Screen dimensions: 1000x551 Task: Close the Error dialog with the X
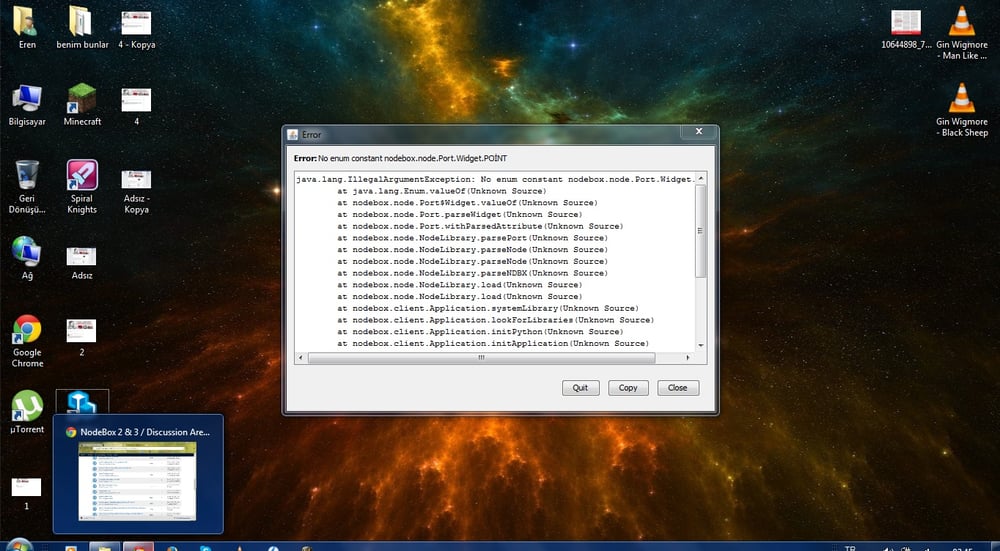click(699, 131)
